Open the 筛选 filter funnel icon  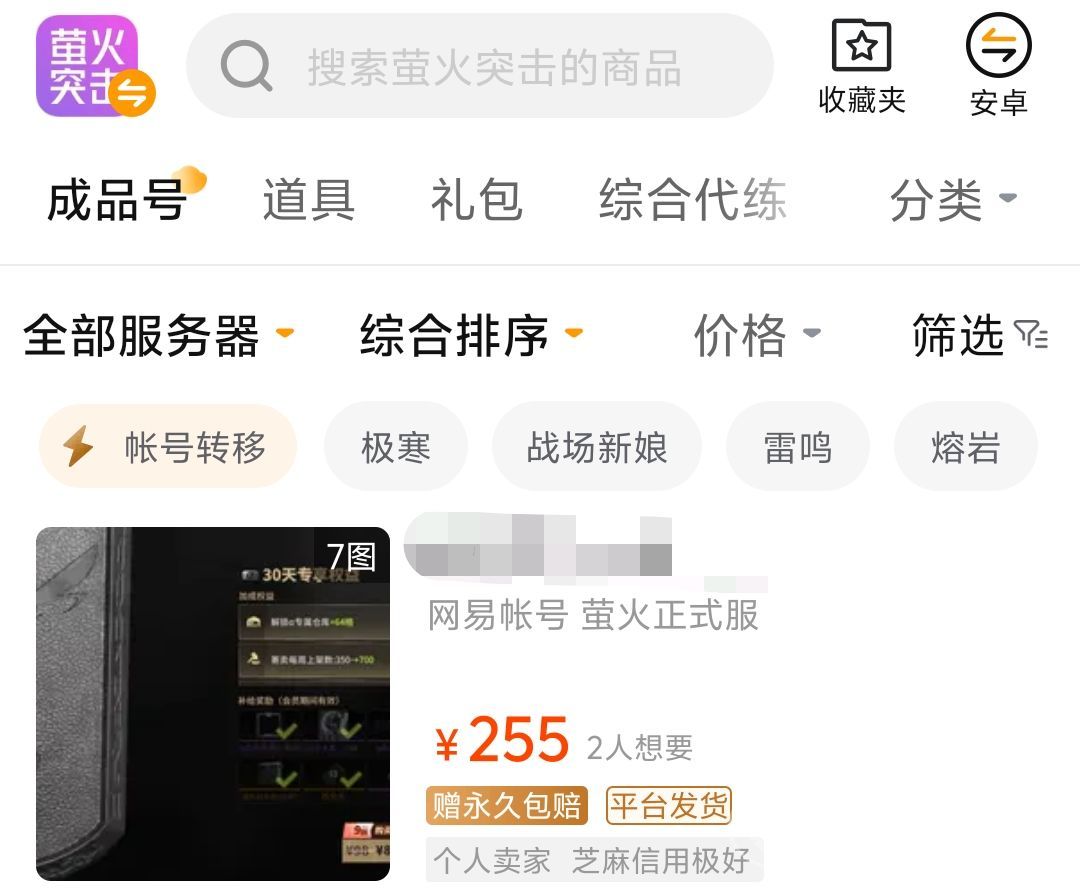click(1031, 335)
